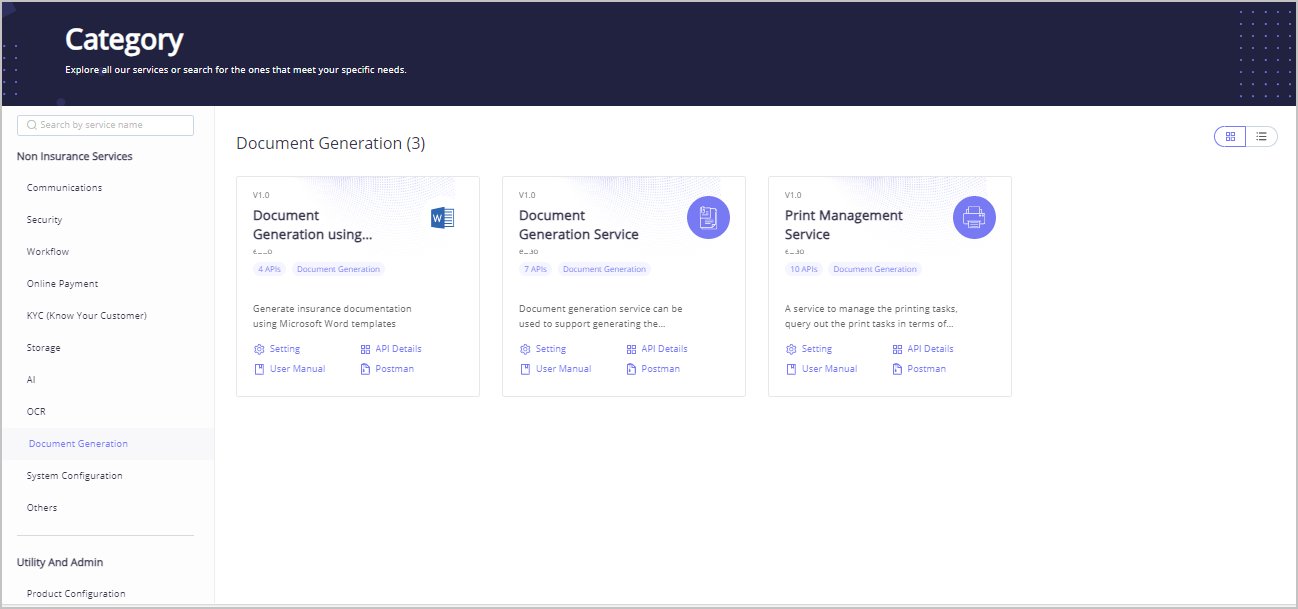Open User Manual for Document Generation using card

(x=297, y=369)
